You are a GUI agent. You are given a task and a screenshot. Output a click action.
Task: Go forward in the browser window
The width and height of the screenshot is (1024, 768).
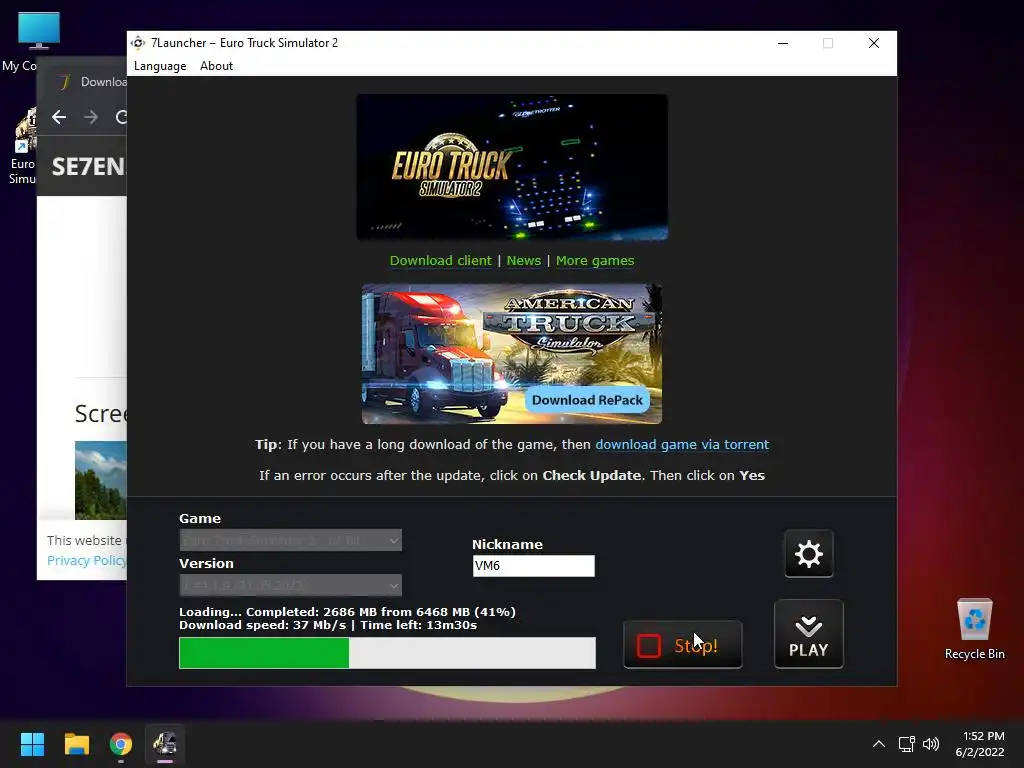tap(91, 117)
